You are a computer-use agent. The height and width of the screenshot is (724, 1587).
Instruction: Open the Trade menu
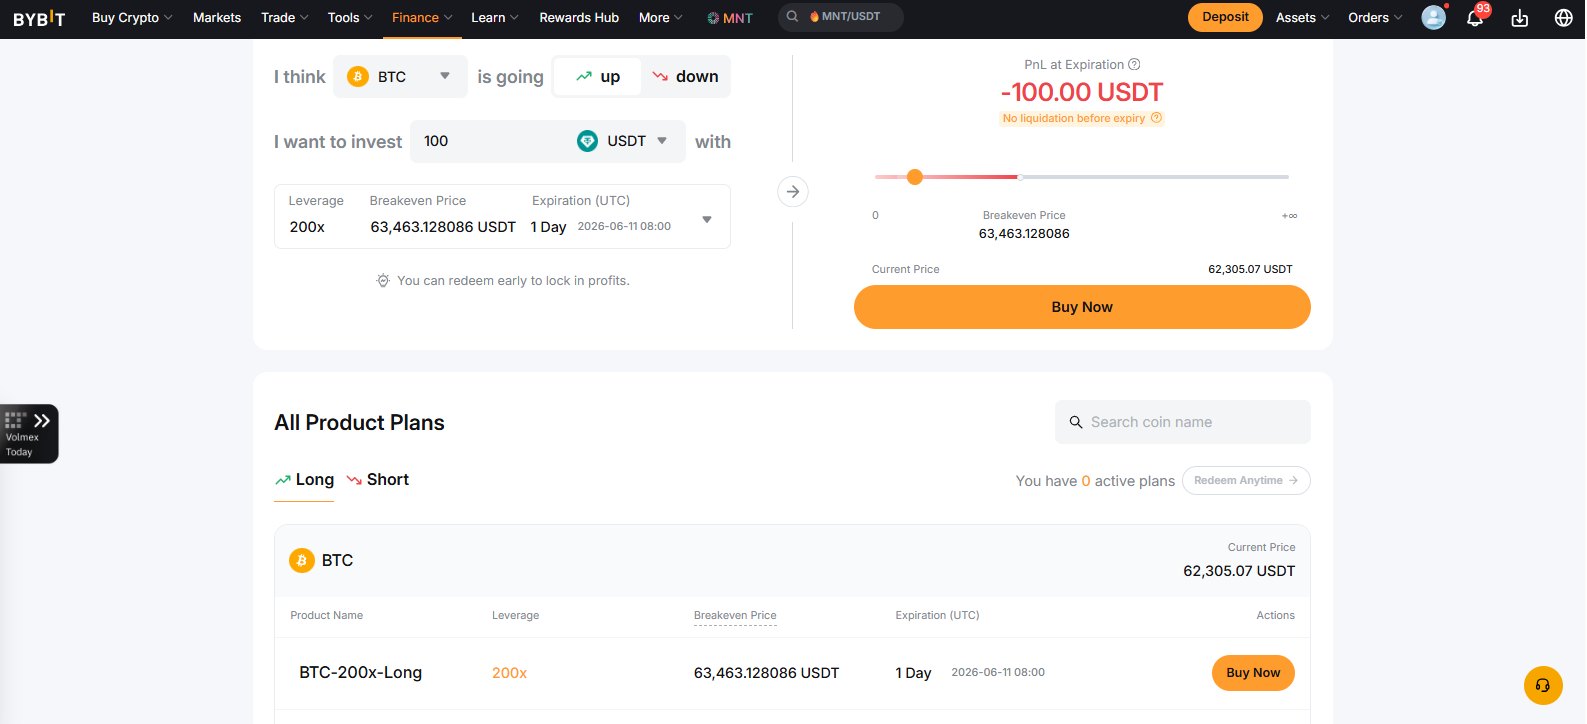tap(285, 18)
